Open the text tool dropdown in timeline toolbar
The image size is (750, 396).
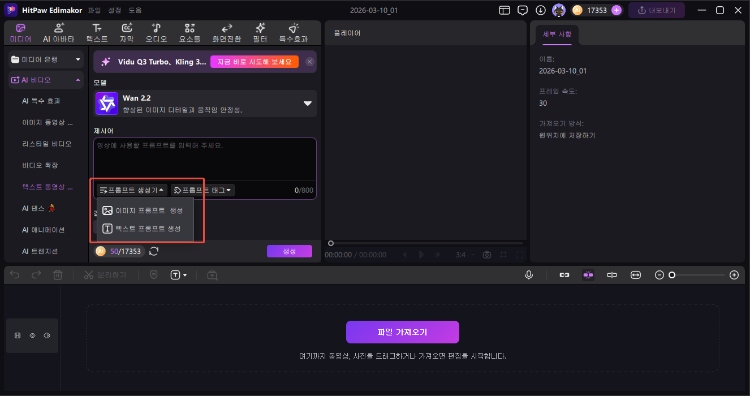click(x=178, y=275)
